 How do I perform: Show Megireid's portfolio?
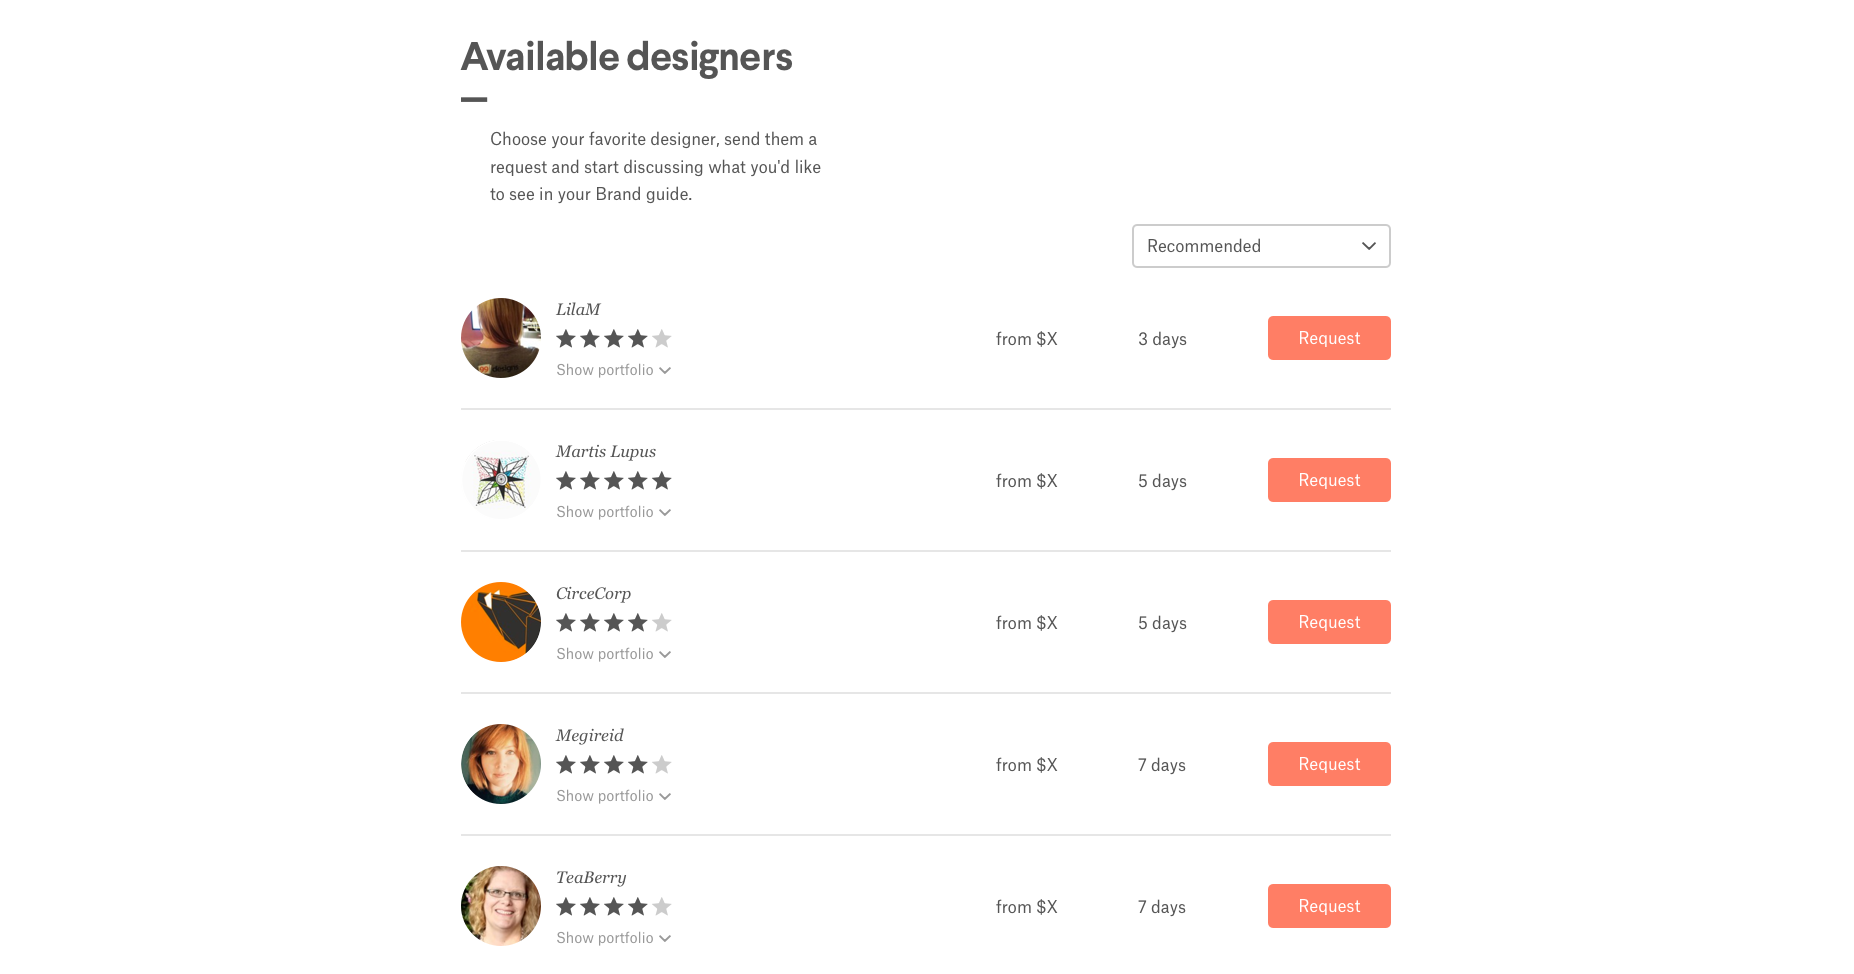(613, 796)
